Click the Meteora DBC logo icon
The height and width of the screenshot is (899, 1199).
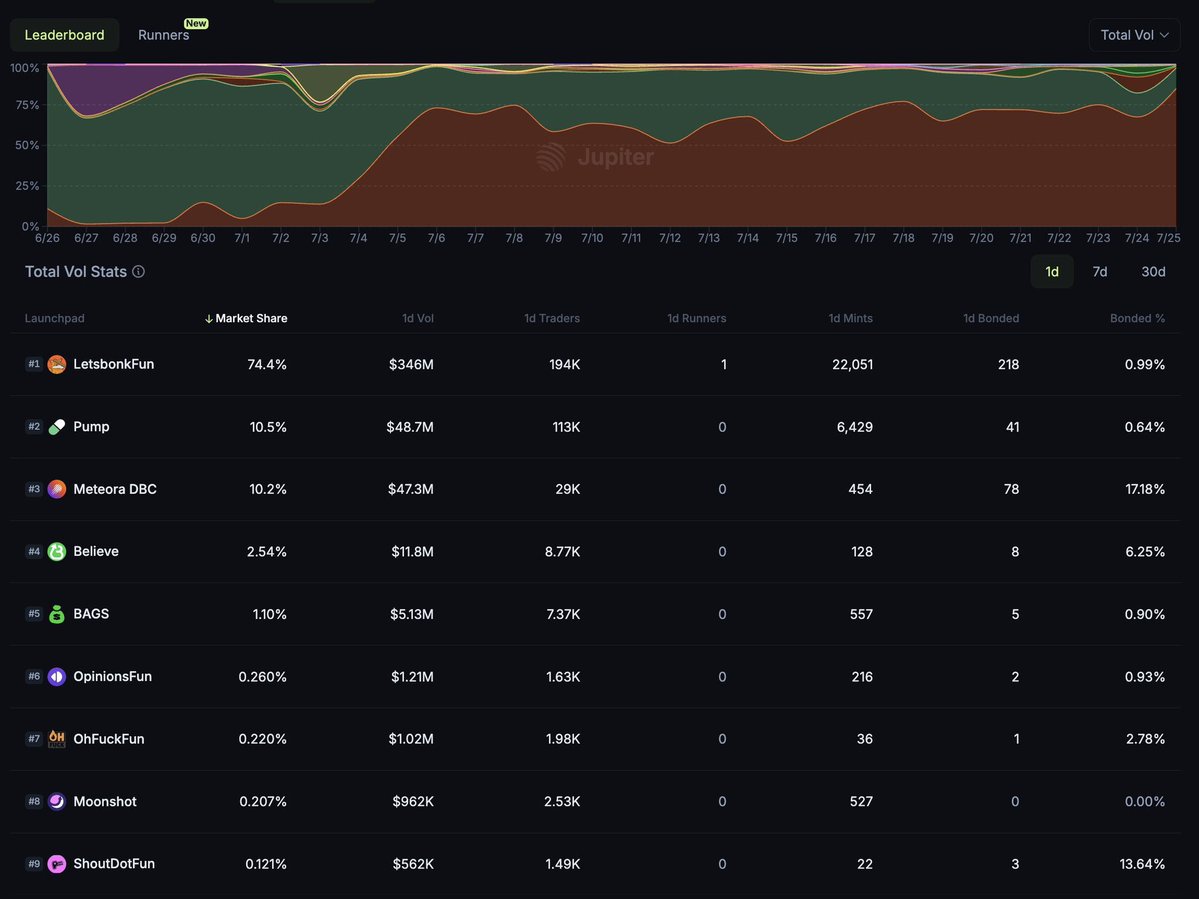pyautogui.click(x=57, y=489)
